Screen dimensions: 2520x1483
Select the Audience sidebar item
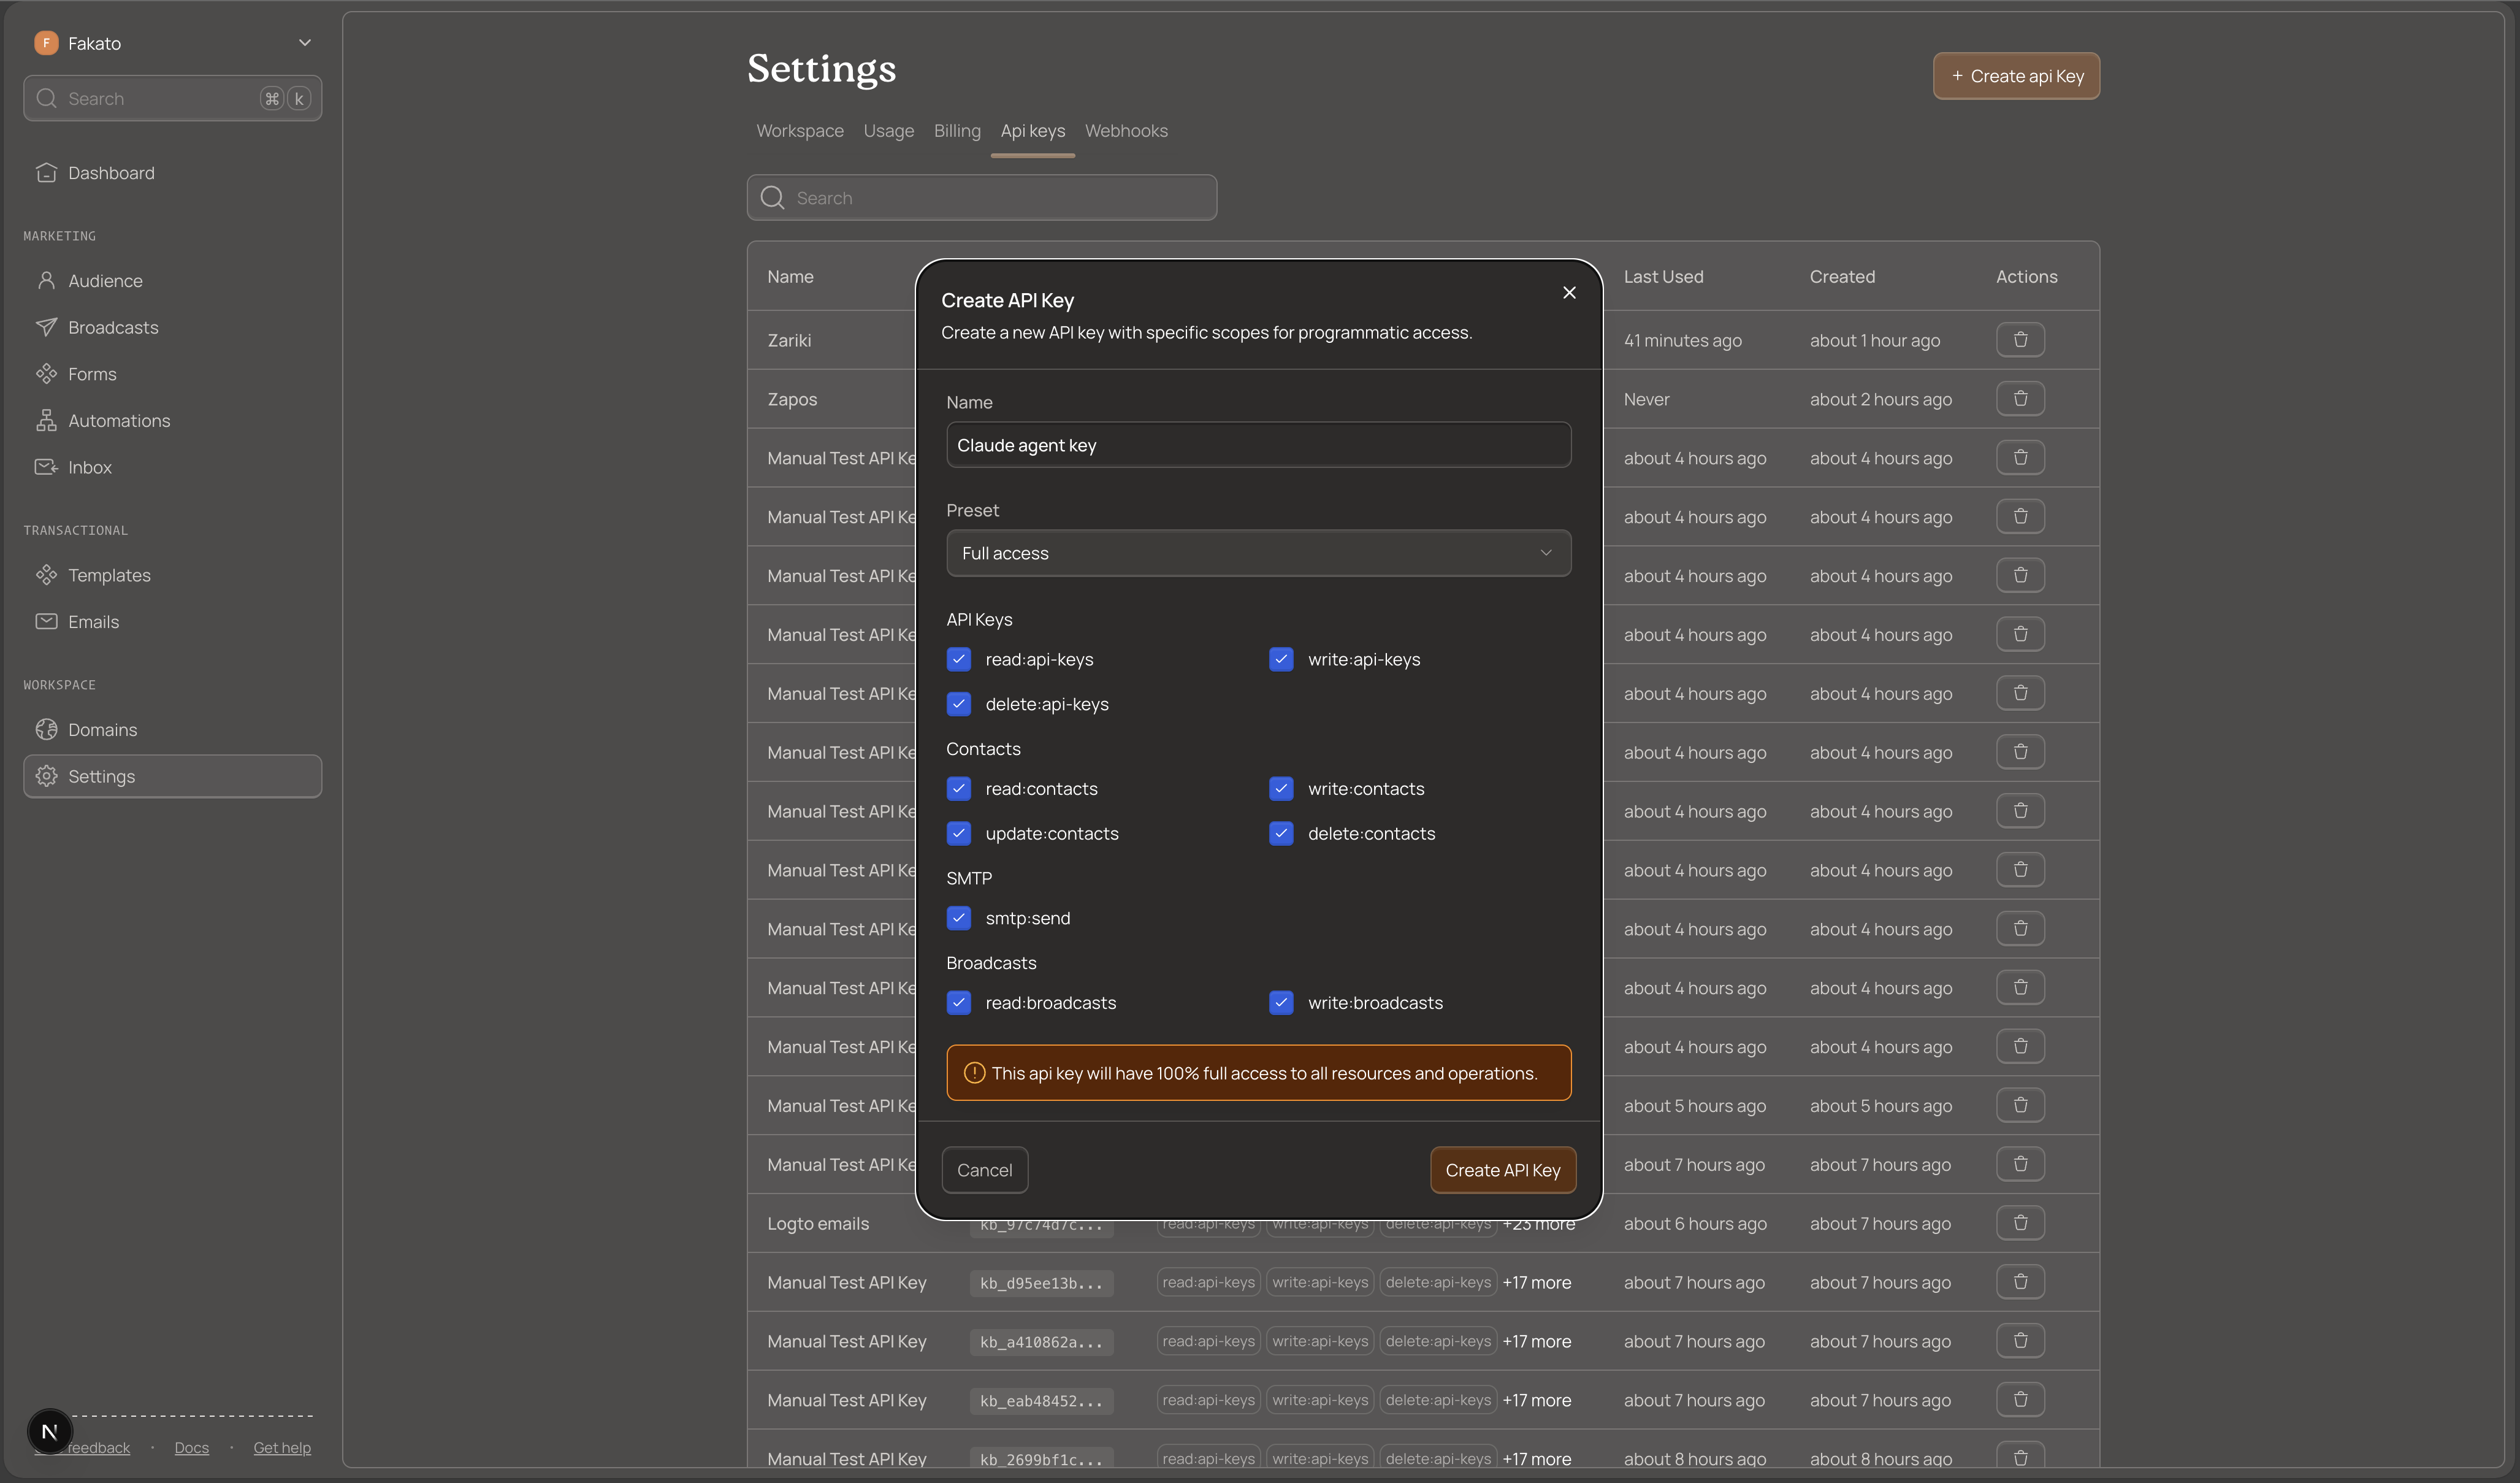pos(106,281)
